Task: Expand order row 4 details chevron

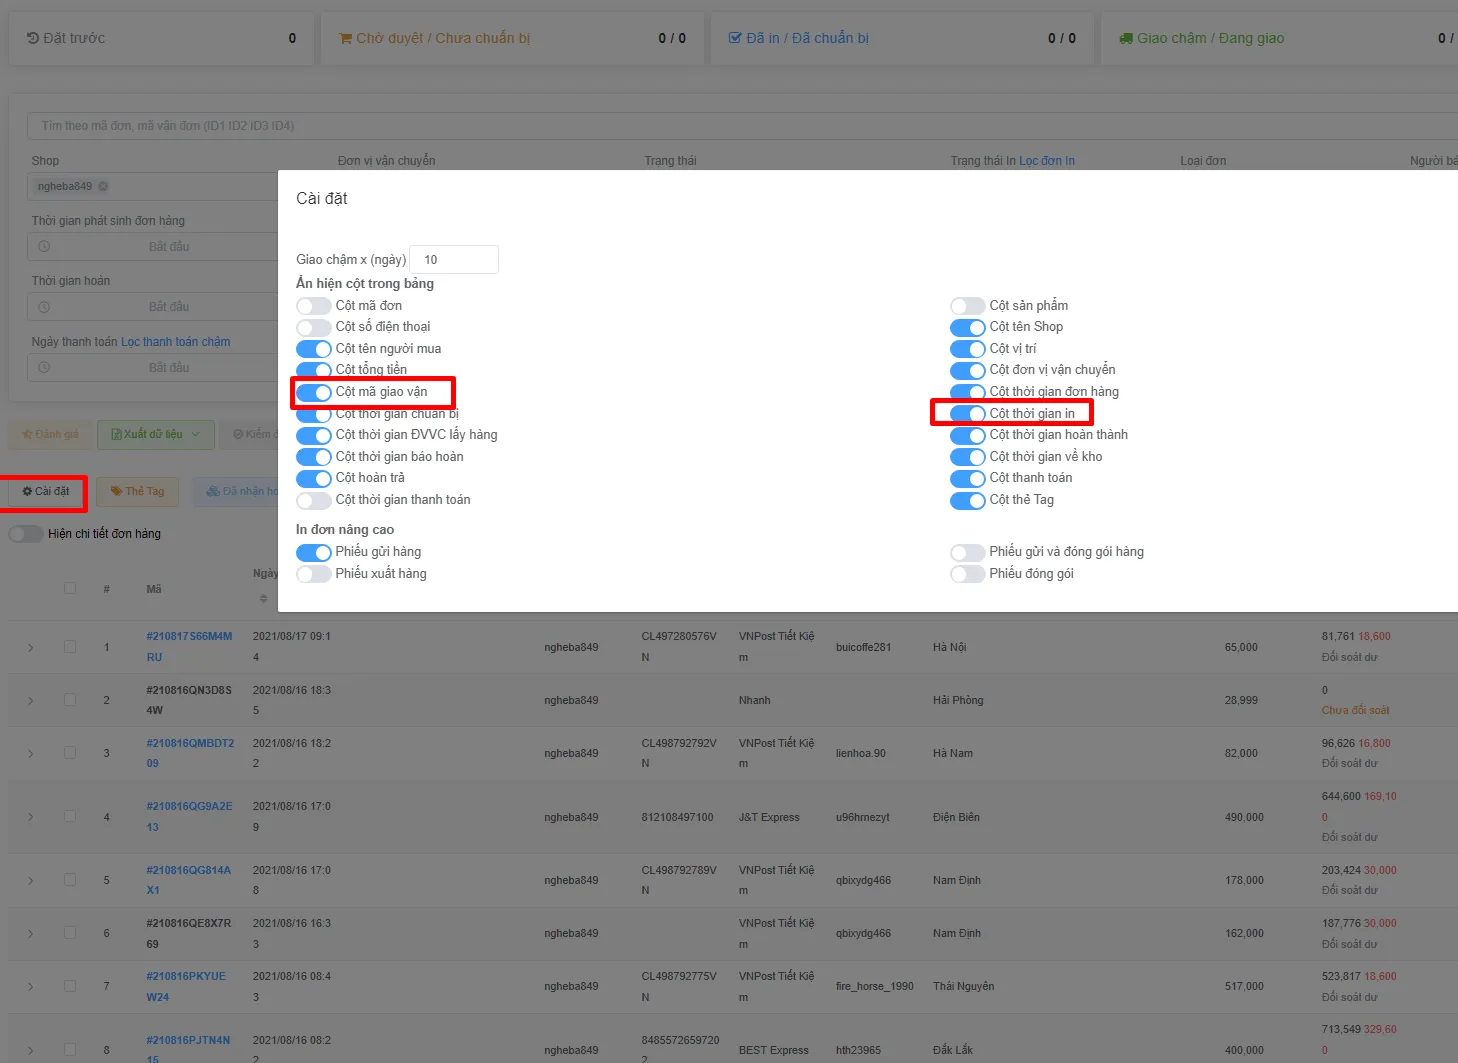Action: [x=31, y=817]
